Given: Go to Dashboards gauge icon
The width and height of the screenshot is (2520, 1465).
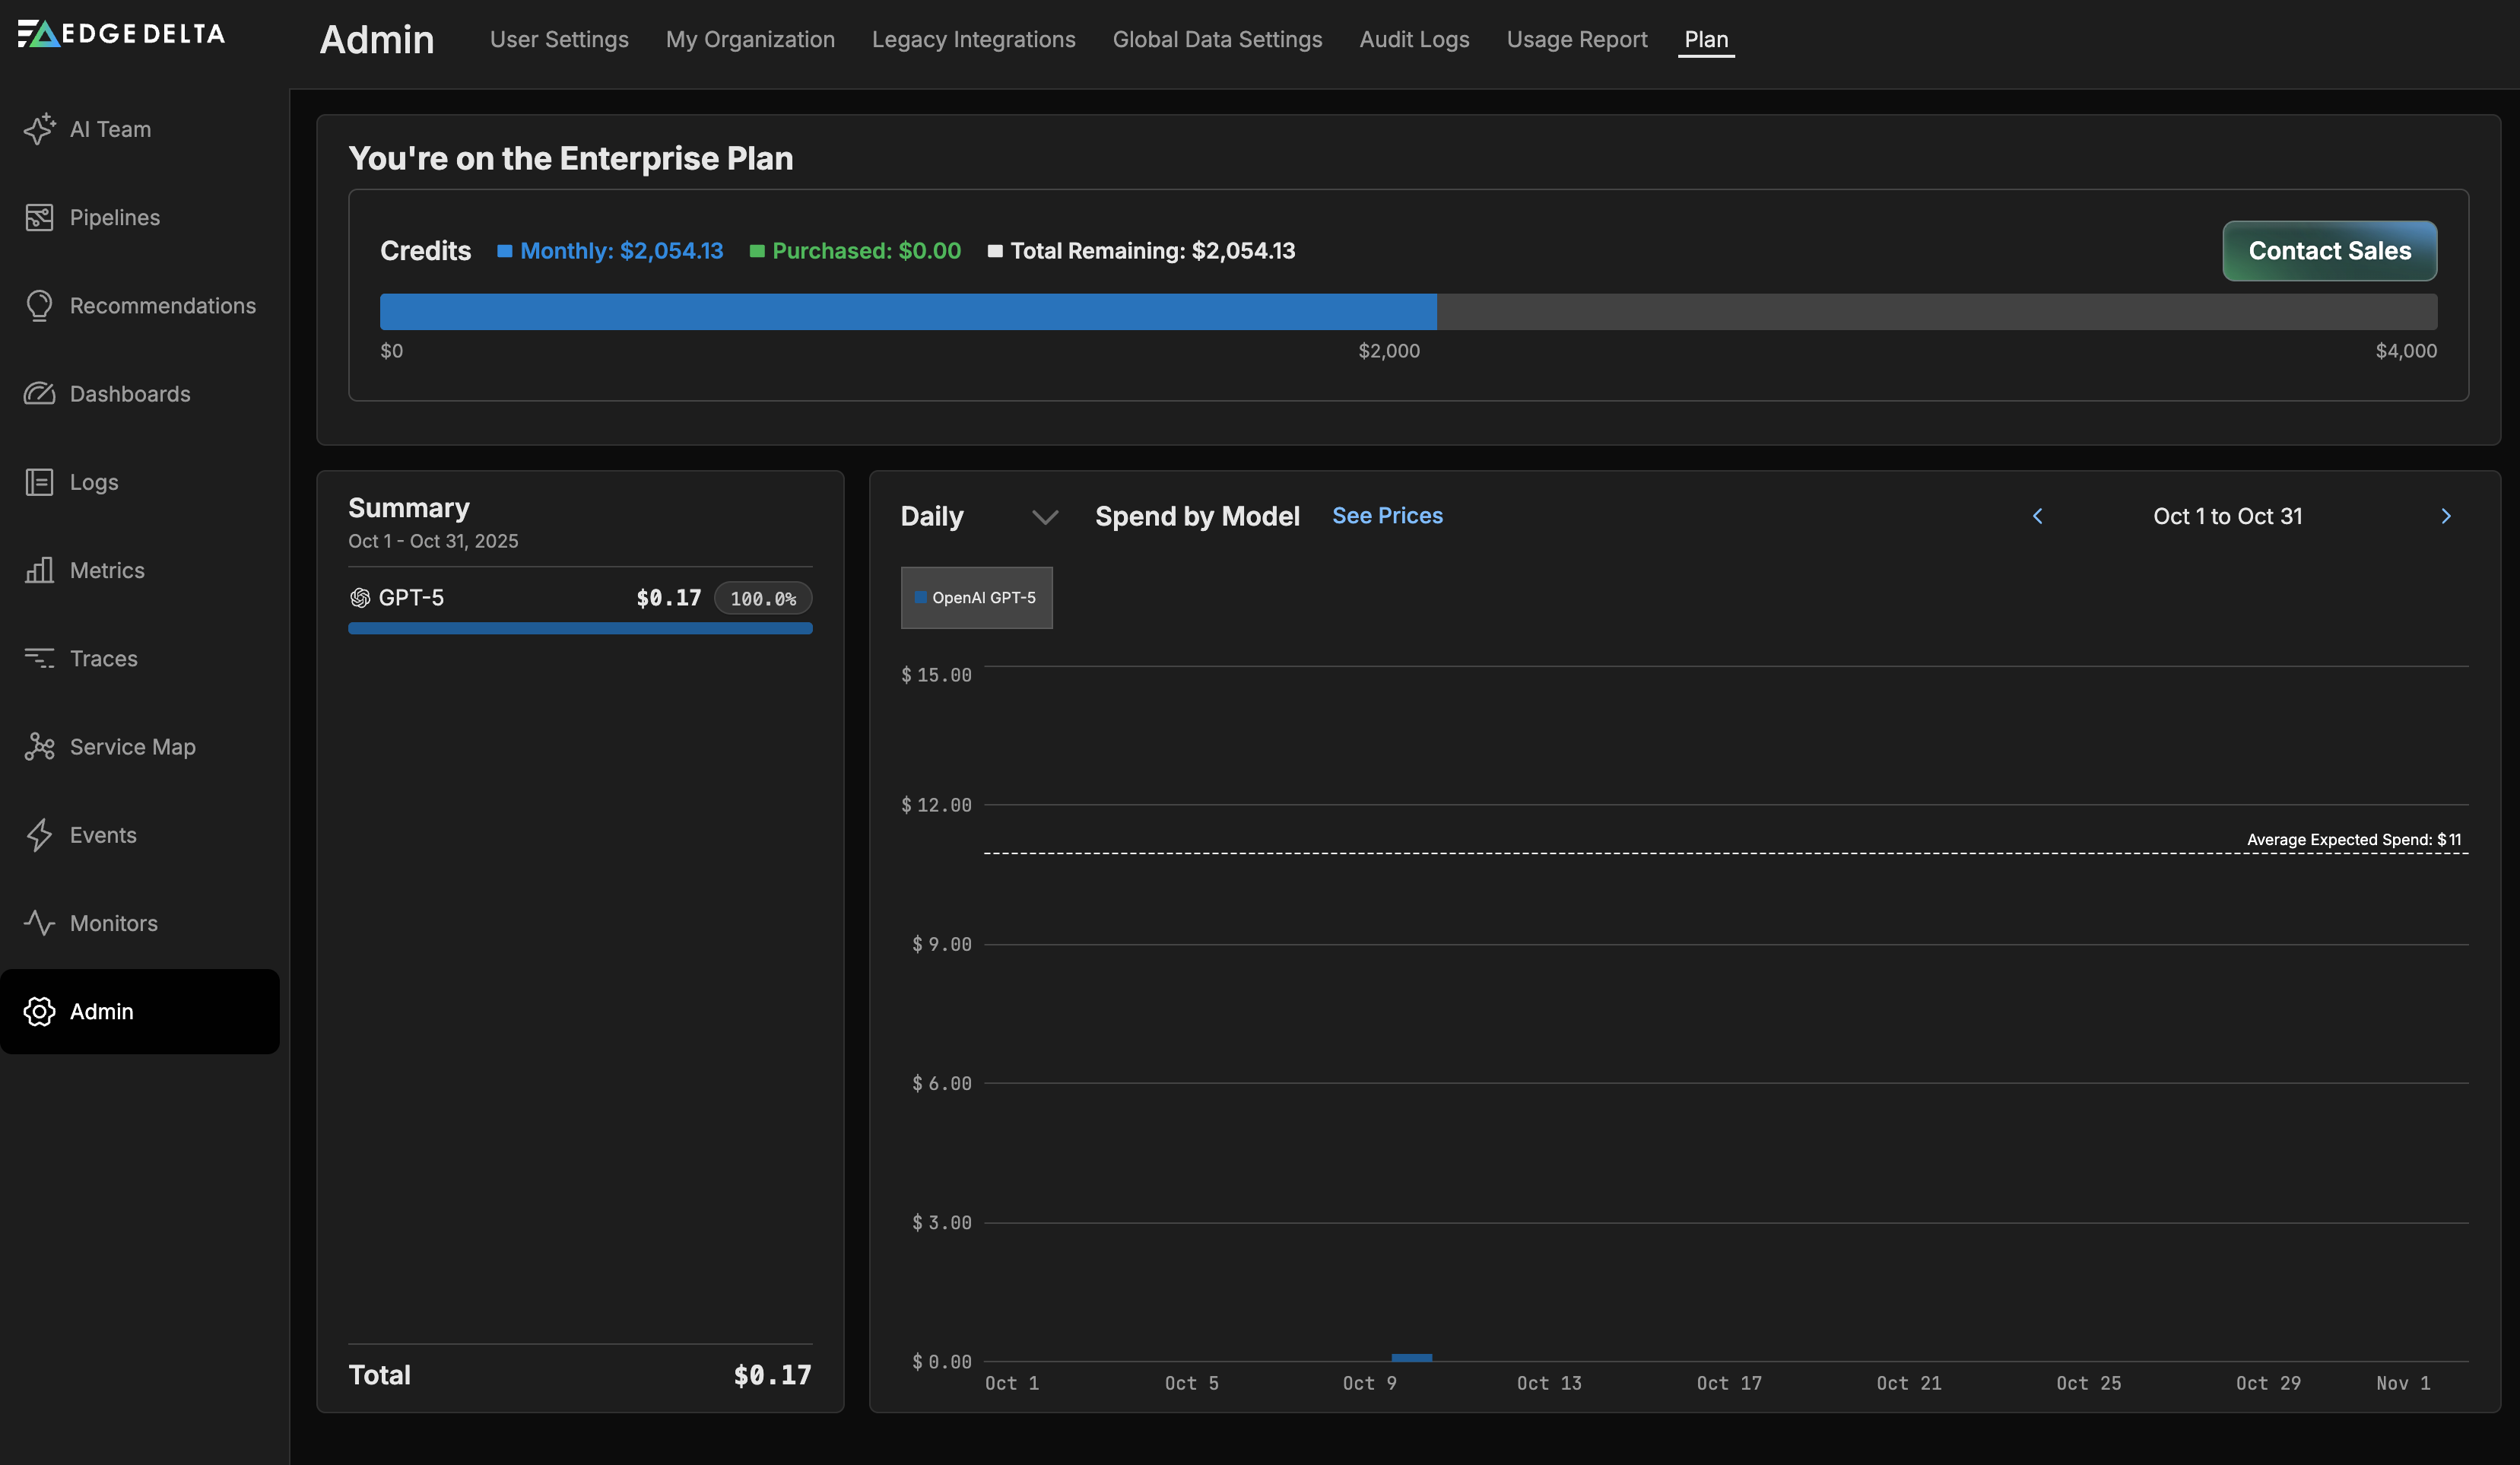Looking at the screenshot, I should point(39,394).
